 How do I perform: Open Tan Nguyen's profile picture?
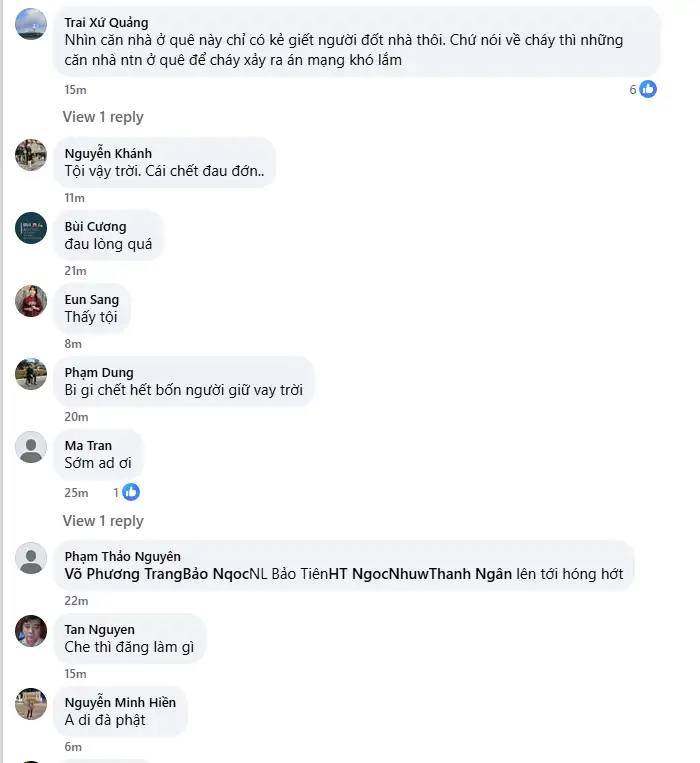[31, 631]
